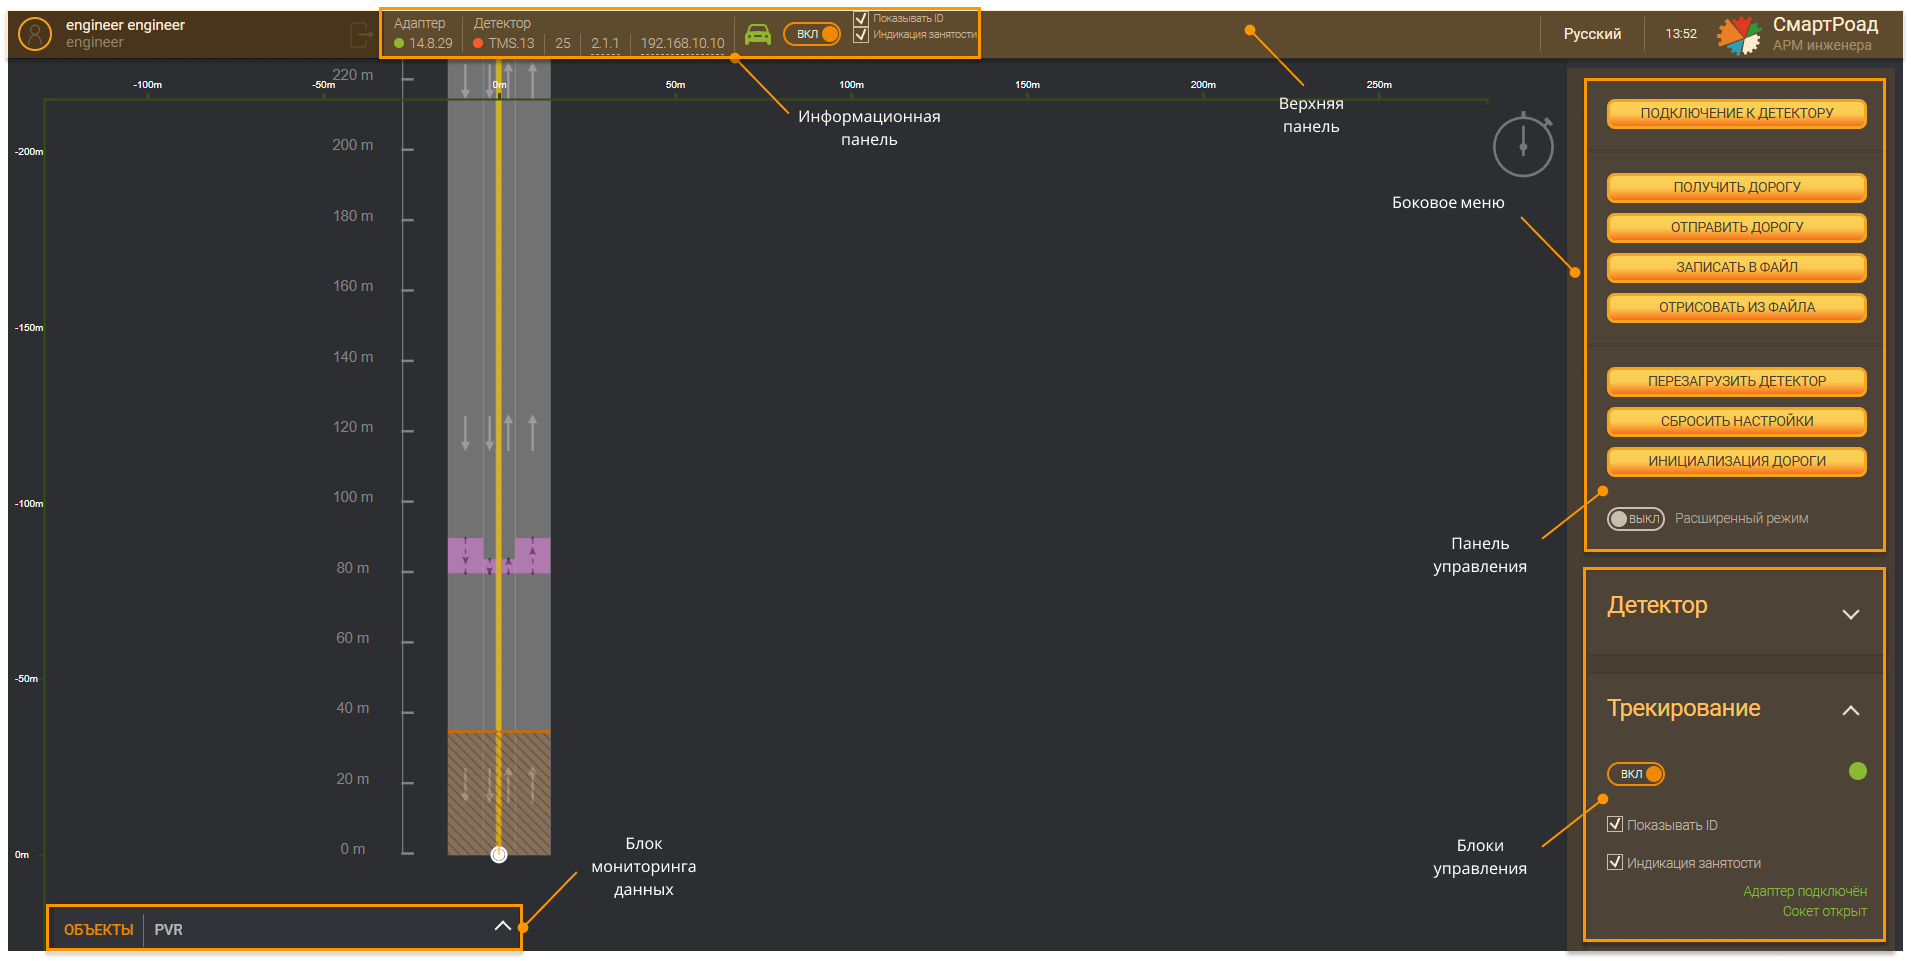Expand the data monitoring panel chevron

click(x=503, y=926)
